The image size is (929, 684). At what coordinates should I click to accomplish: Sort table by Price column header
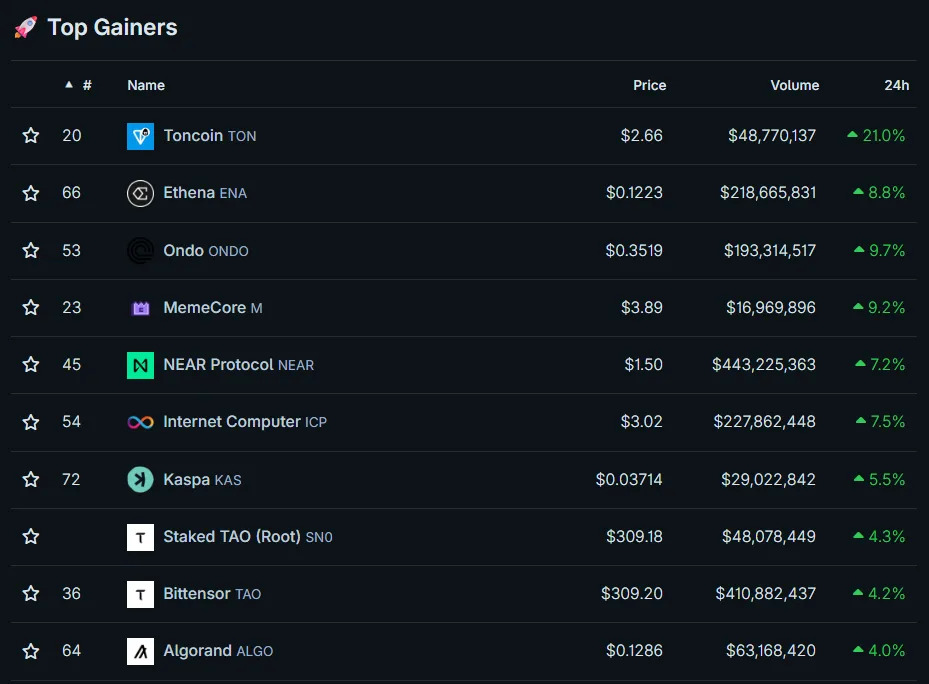[x=649, y=85]
